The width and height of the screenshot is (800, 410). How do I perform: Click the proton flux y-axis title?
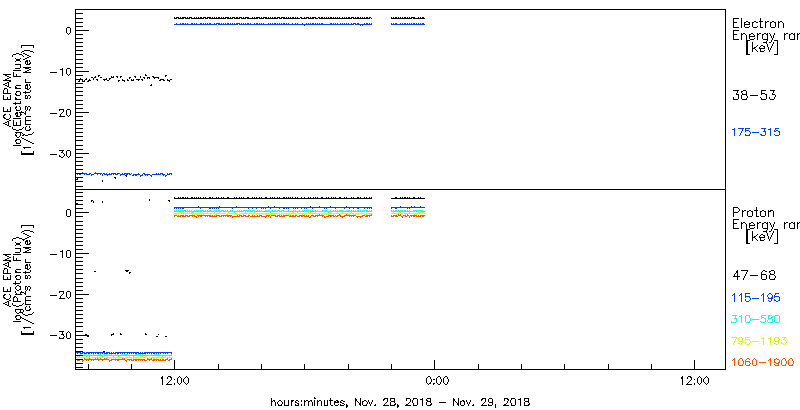[x=20, y=279]
